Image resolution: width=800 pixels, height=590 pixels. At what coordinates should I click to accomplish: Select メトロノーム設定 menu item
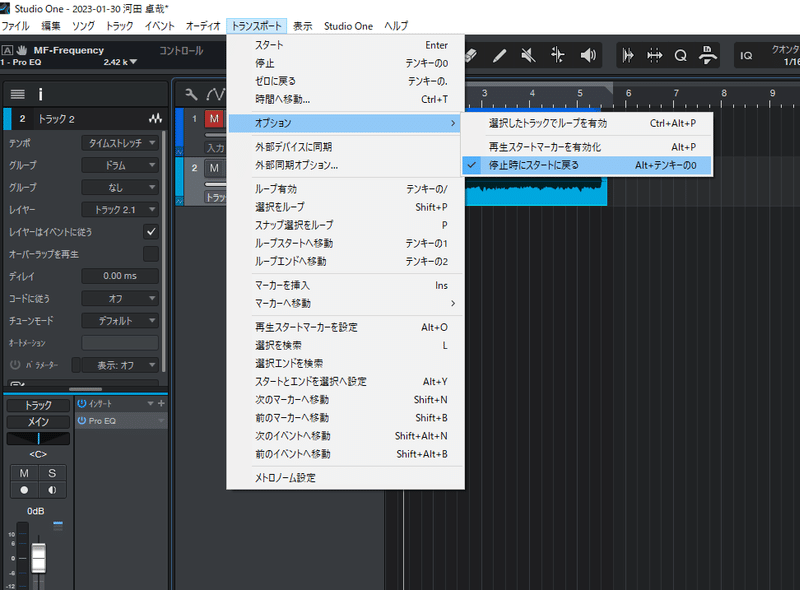(x=345, y=478)
